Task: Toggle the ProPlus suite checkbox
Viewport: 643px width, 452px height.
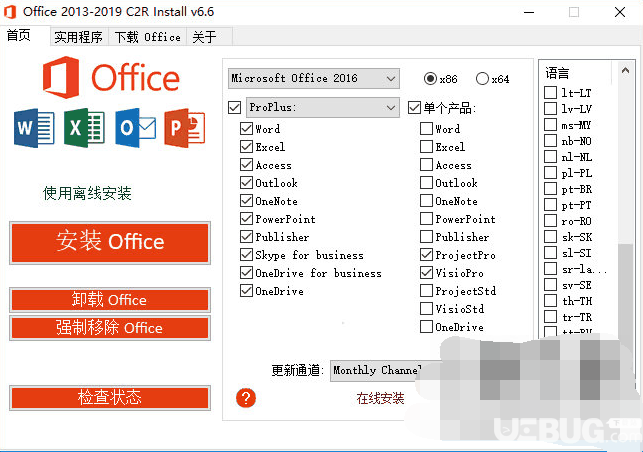Action: (x=235, y=108)
